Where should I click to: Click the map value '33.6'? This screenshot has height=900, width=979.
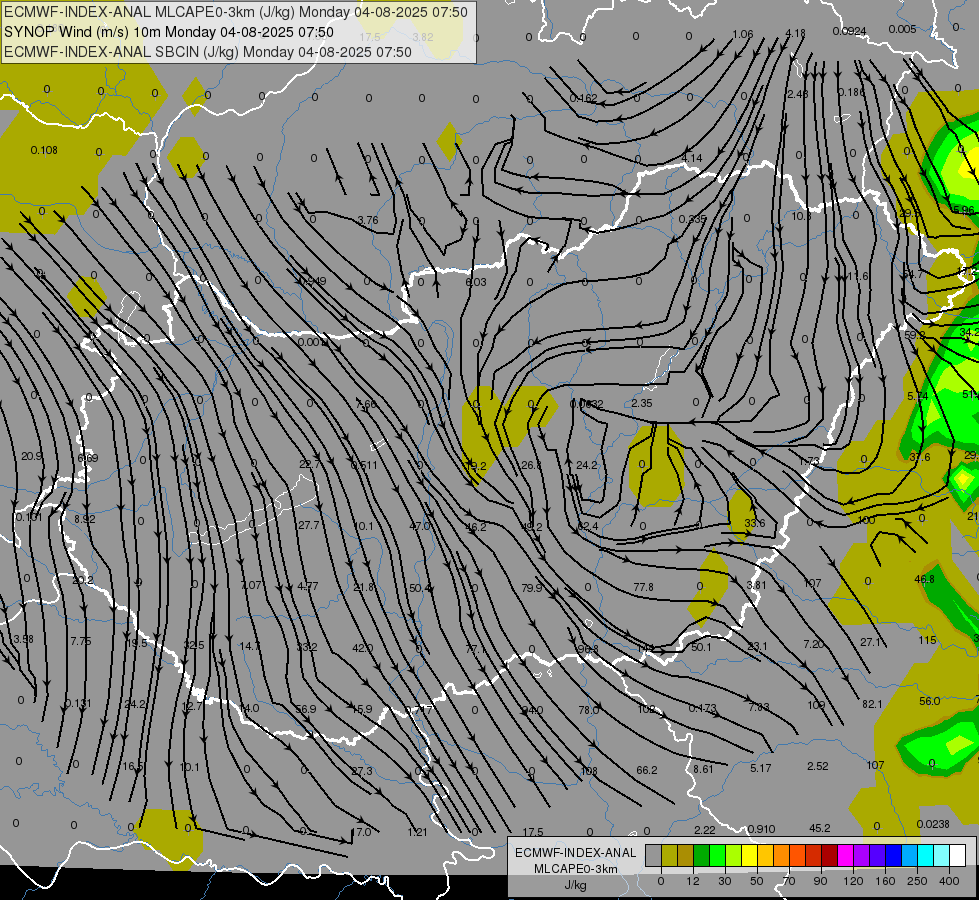[755, 523]
